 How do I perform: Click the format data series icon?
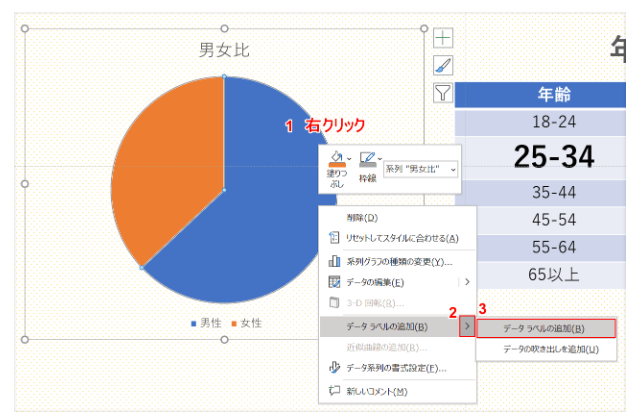coord(335,368)
